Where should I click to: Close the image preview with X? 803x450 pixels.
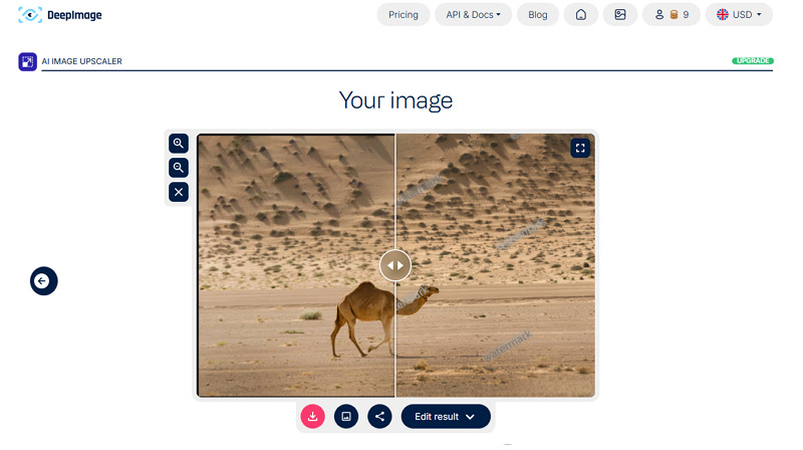point(178,192)
